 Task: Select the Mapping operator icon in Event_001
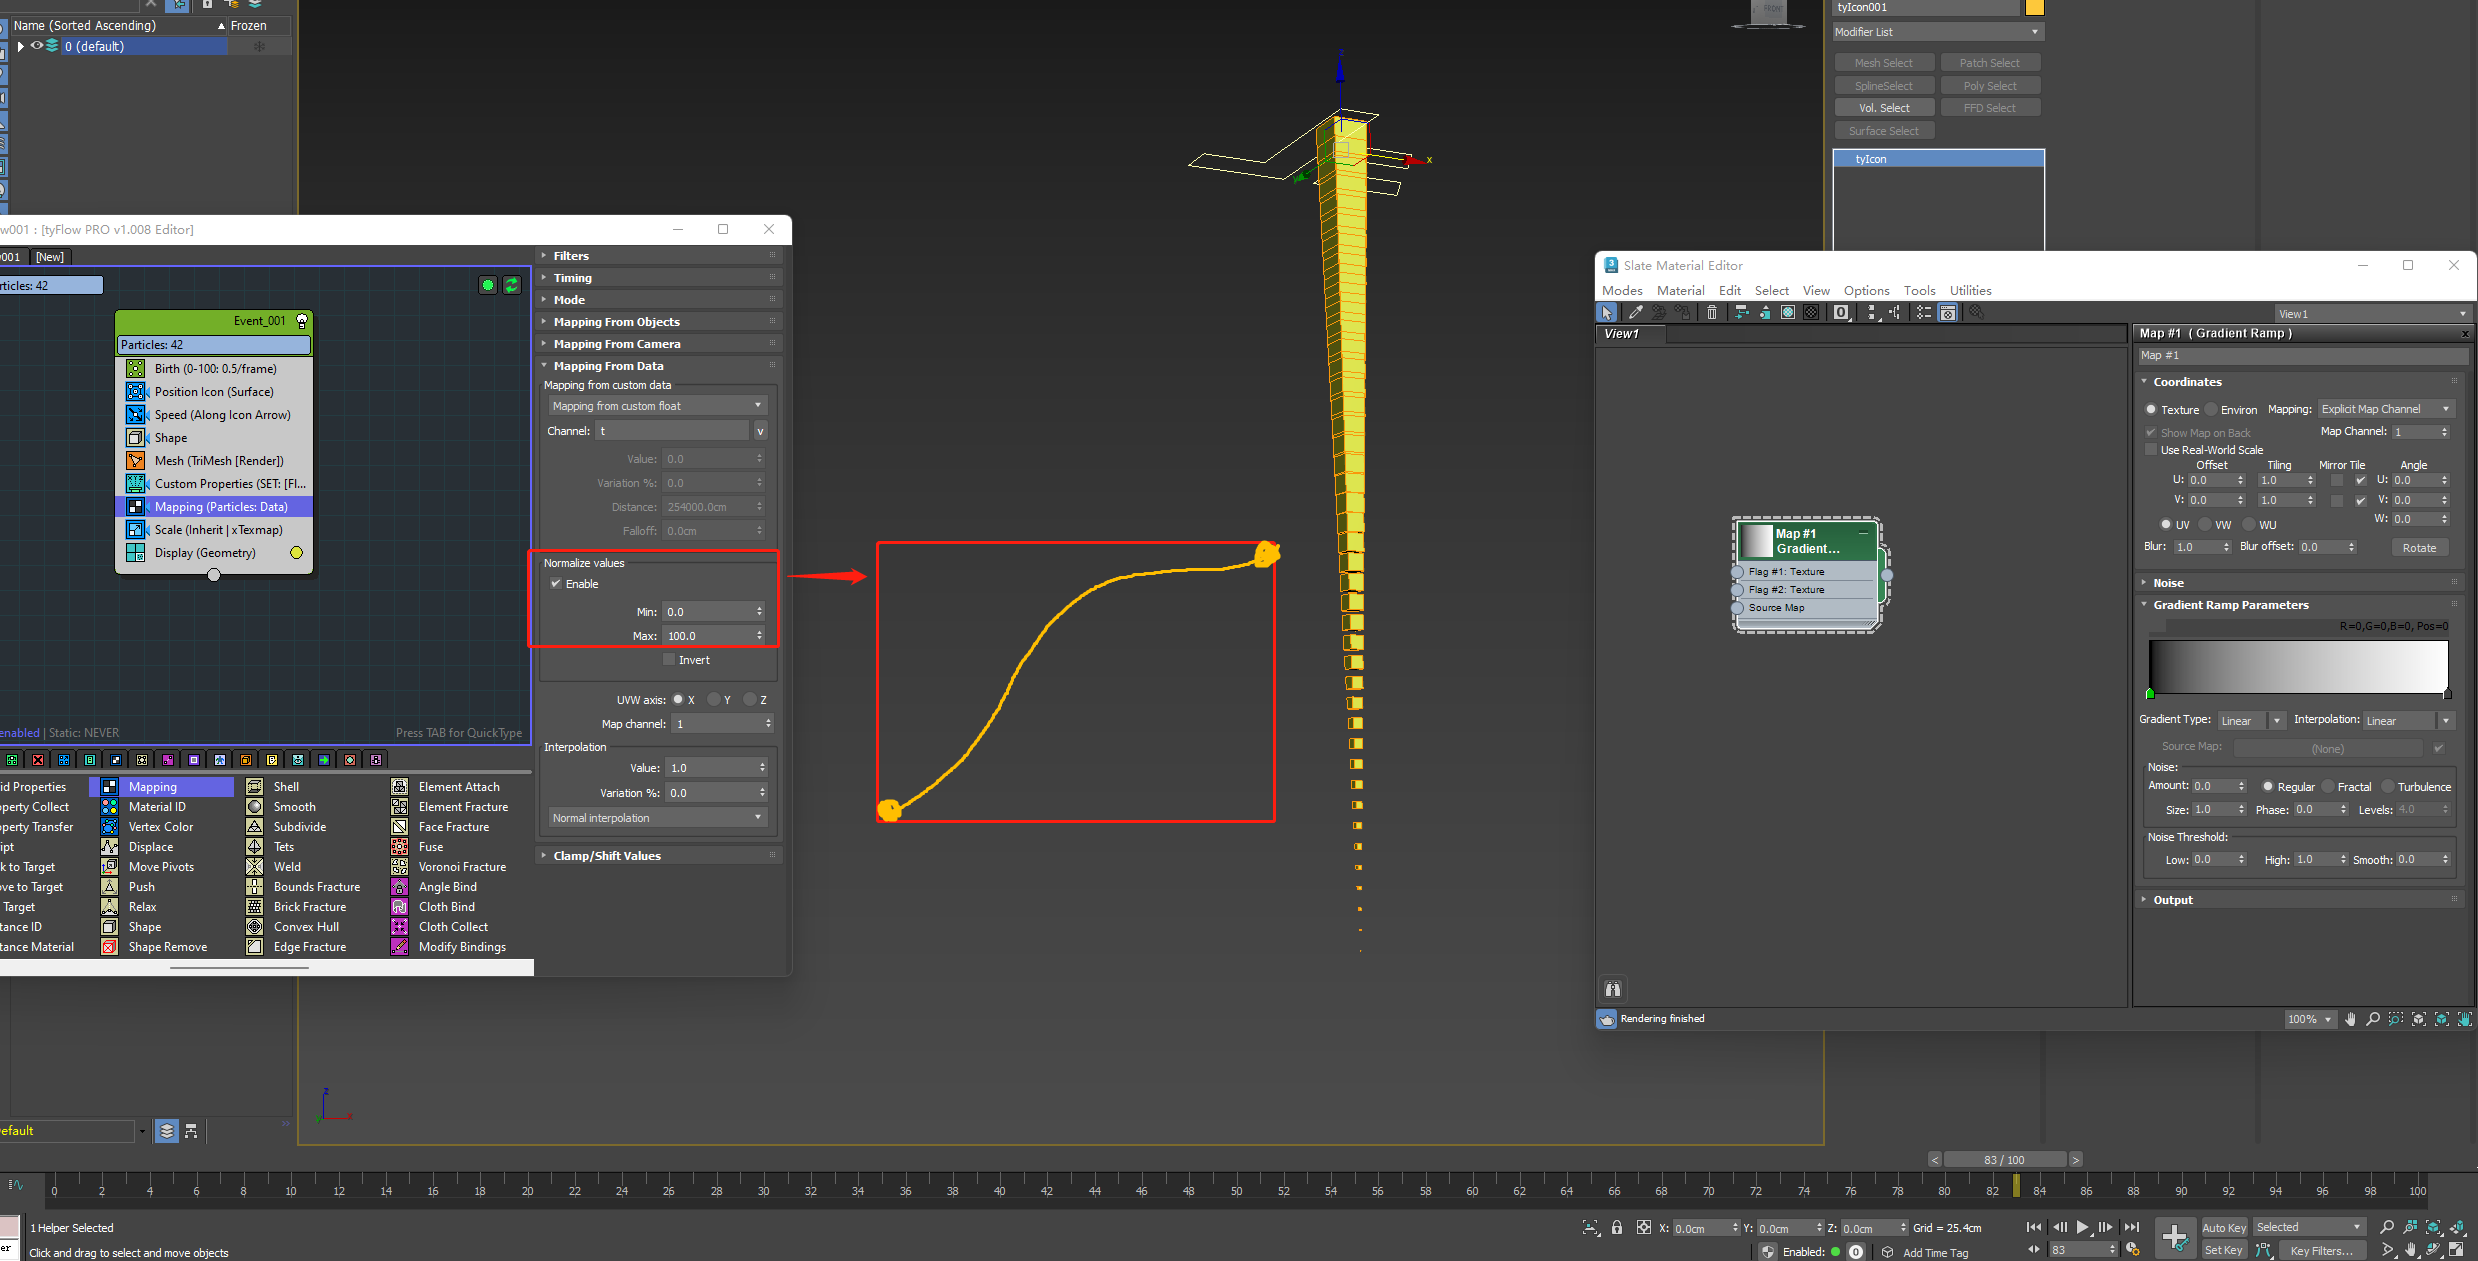coord(135,507)
